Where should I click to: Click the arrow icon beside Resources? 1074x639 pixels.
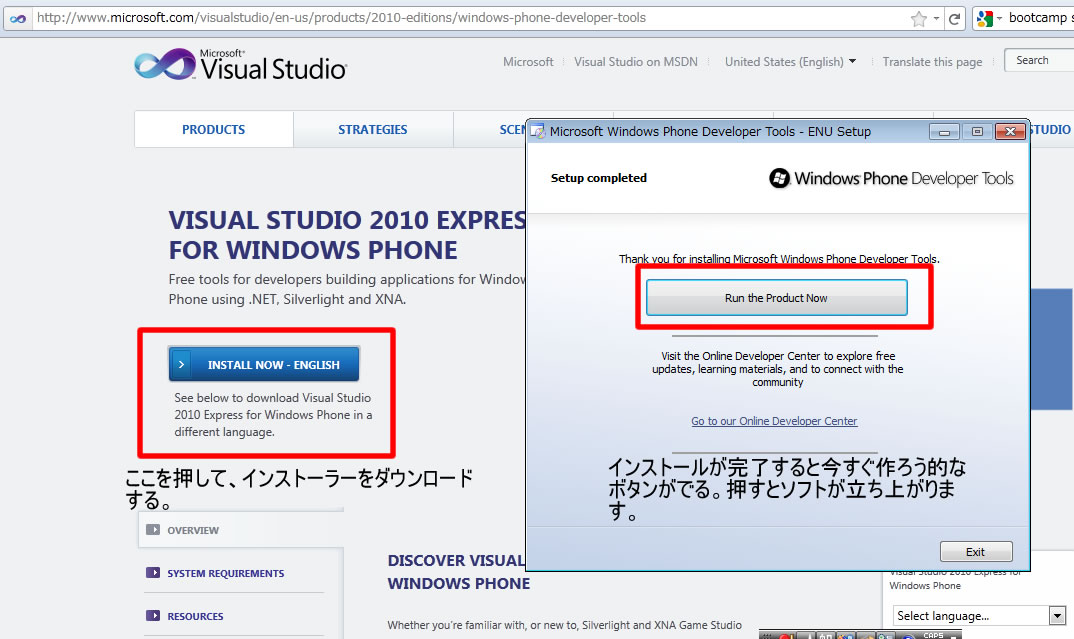click(x=153, y=616)
